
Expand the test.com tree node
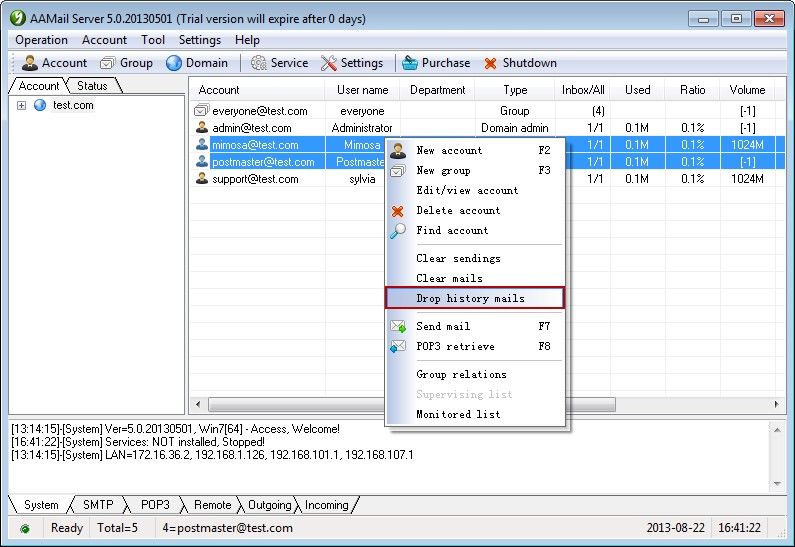coord(21,105)
